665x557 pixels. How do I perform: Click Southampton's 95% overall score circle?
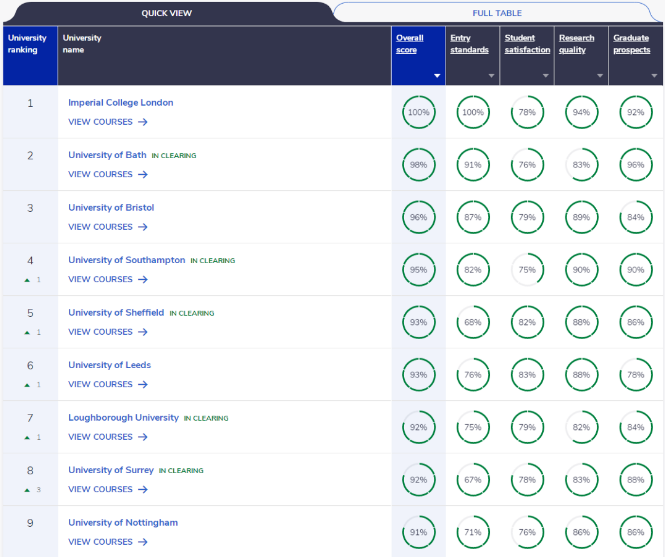point(419,270)
